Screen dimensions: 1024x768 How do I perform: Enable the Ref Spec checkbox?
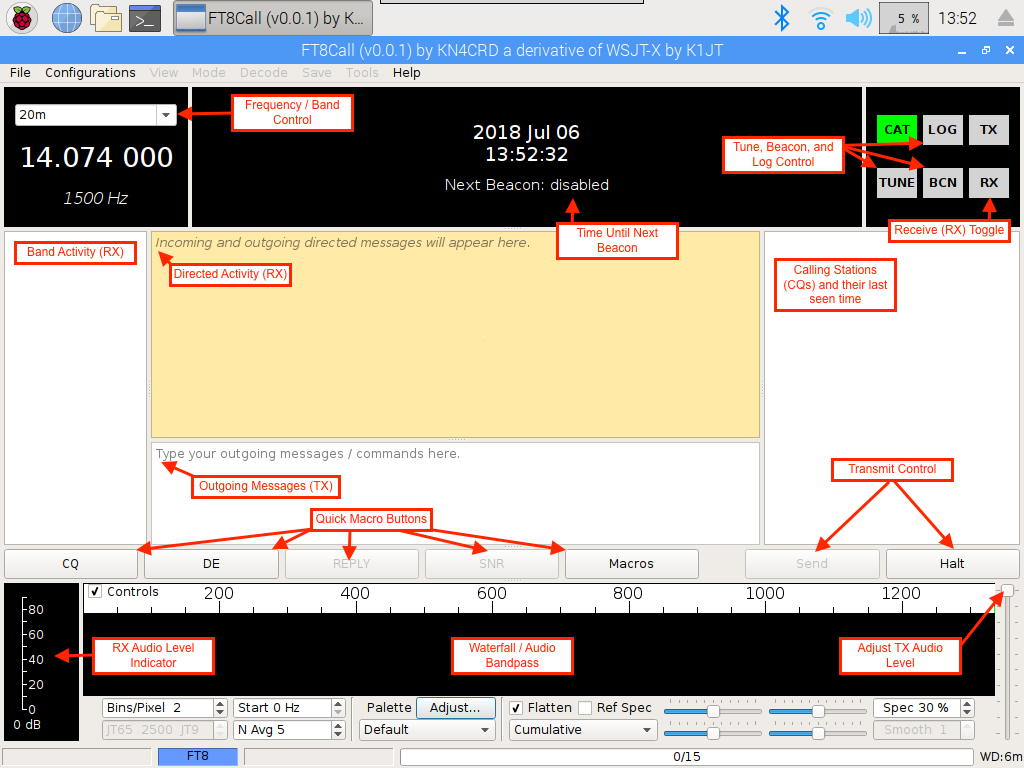click(585, 708)
